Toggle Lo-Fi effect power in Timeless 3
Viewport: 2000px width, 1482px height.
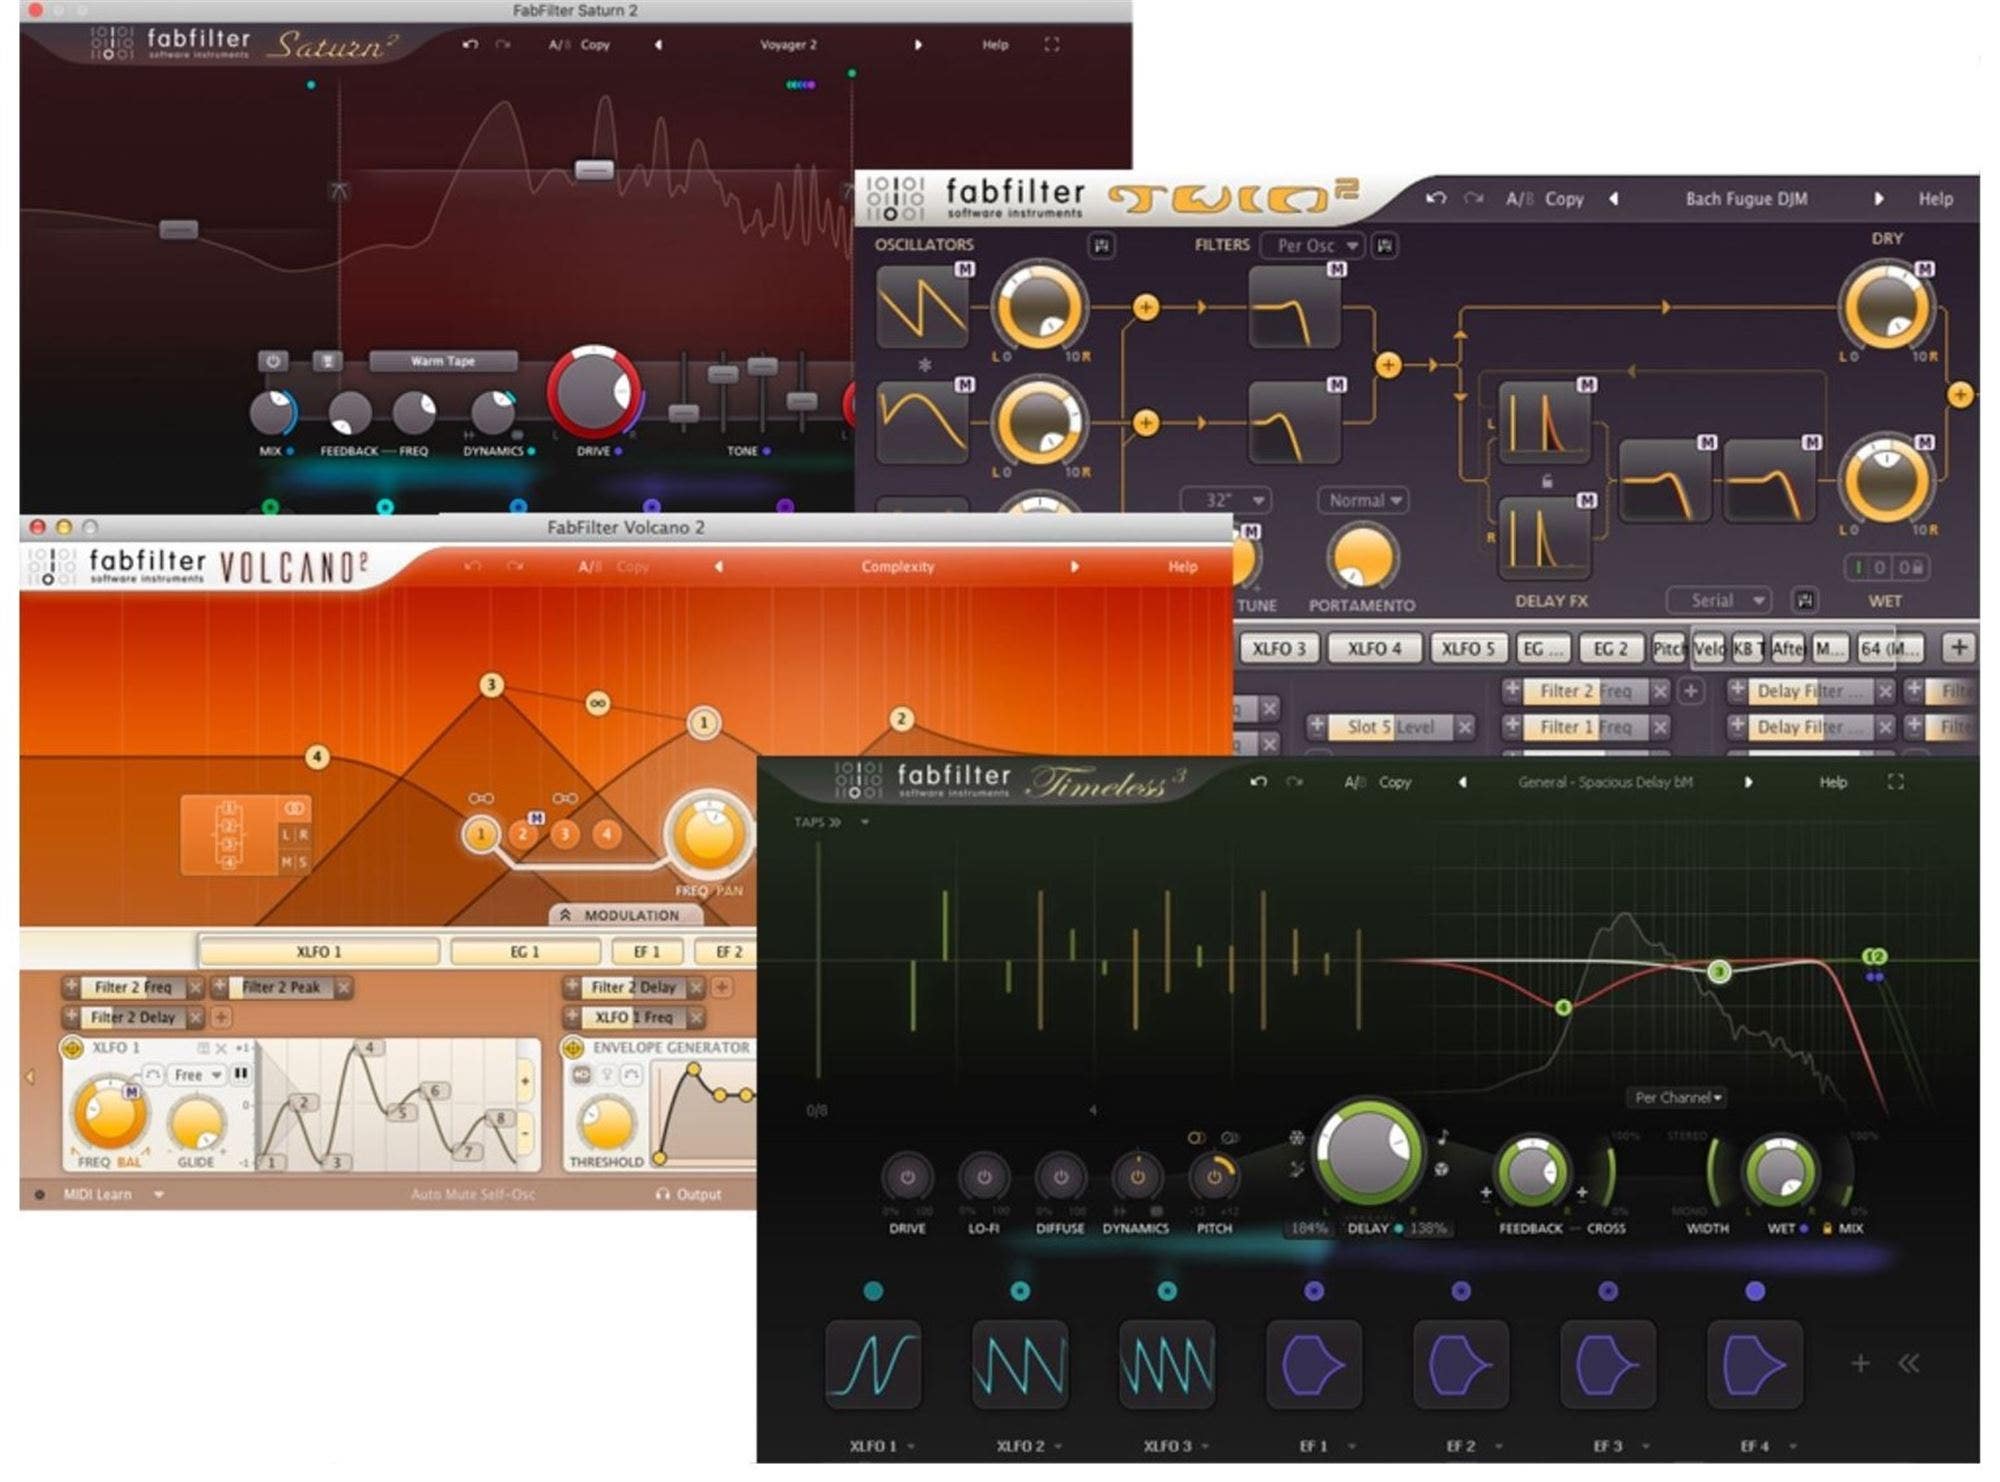click(x=984, y=1178)
